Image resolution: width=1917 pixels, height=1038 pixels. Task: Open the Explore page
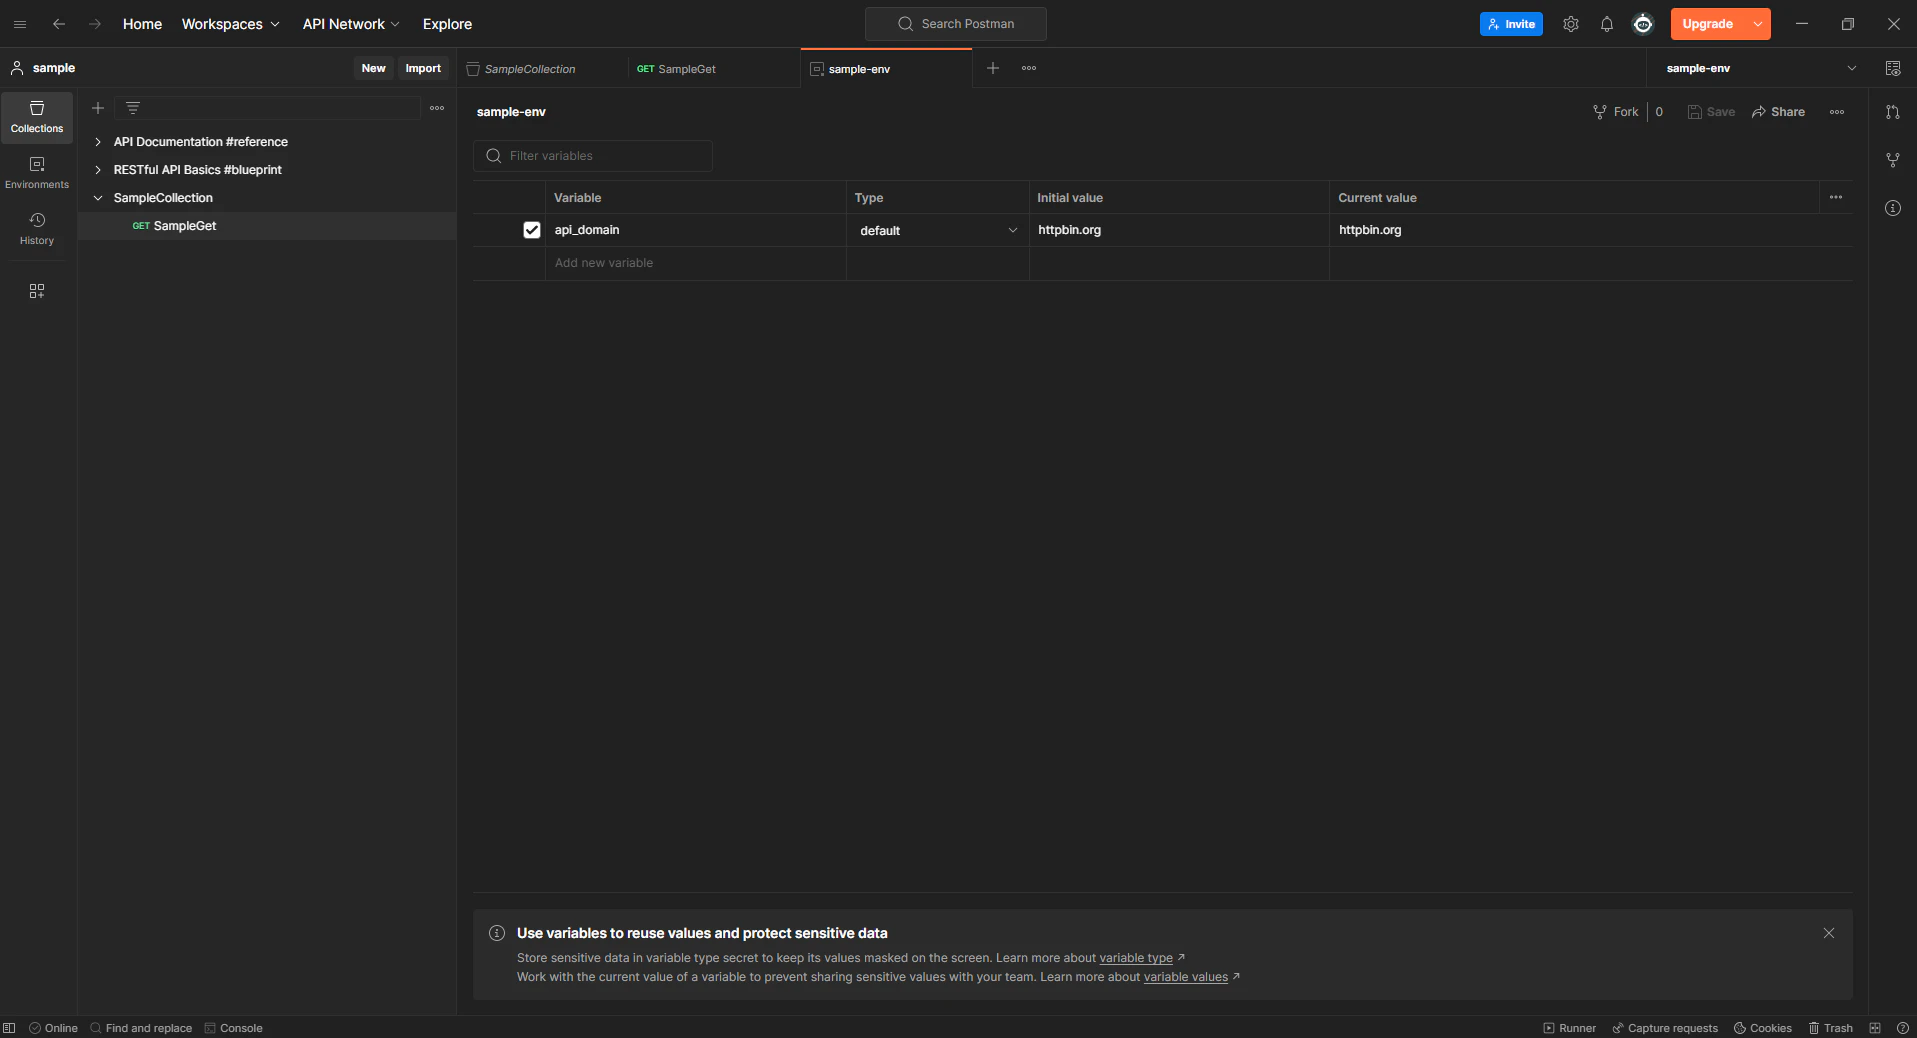tap(447, 24)
